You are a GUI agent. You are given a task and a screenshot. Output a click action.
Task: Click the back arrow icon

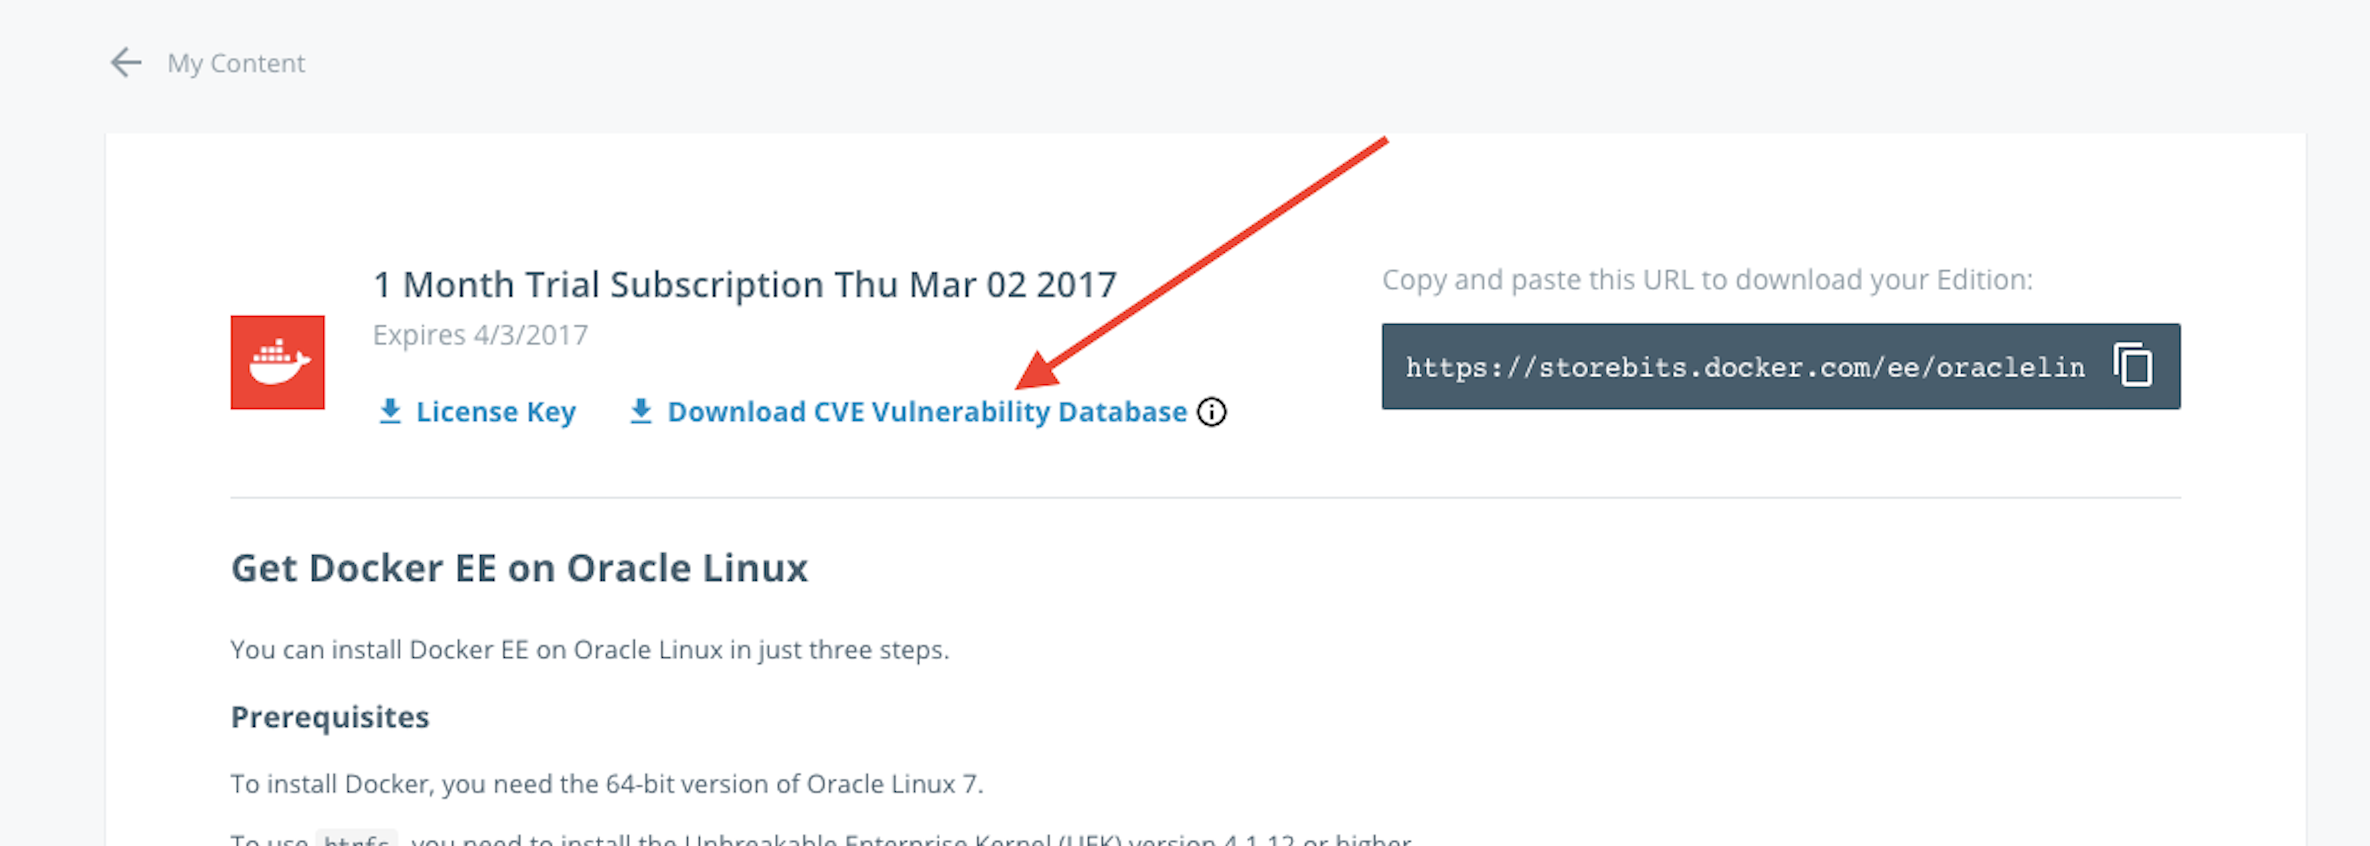(126, 63)
